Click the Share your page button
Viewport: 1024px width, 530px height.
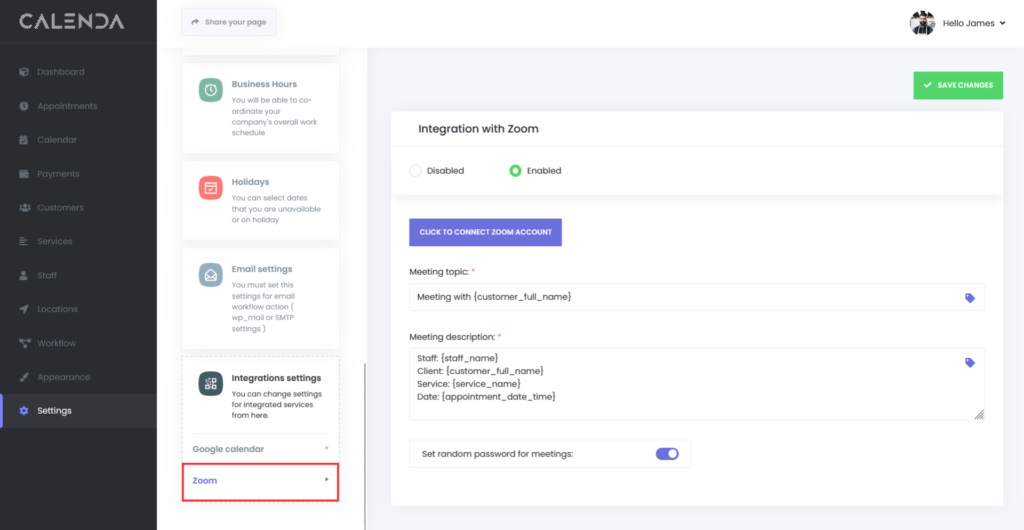point(229,22)
